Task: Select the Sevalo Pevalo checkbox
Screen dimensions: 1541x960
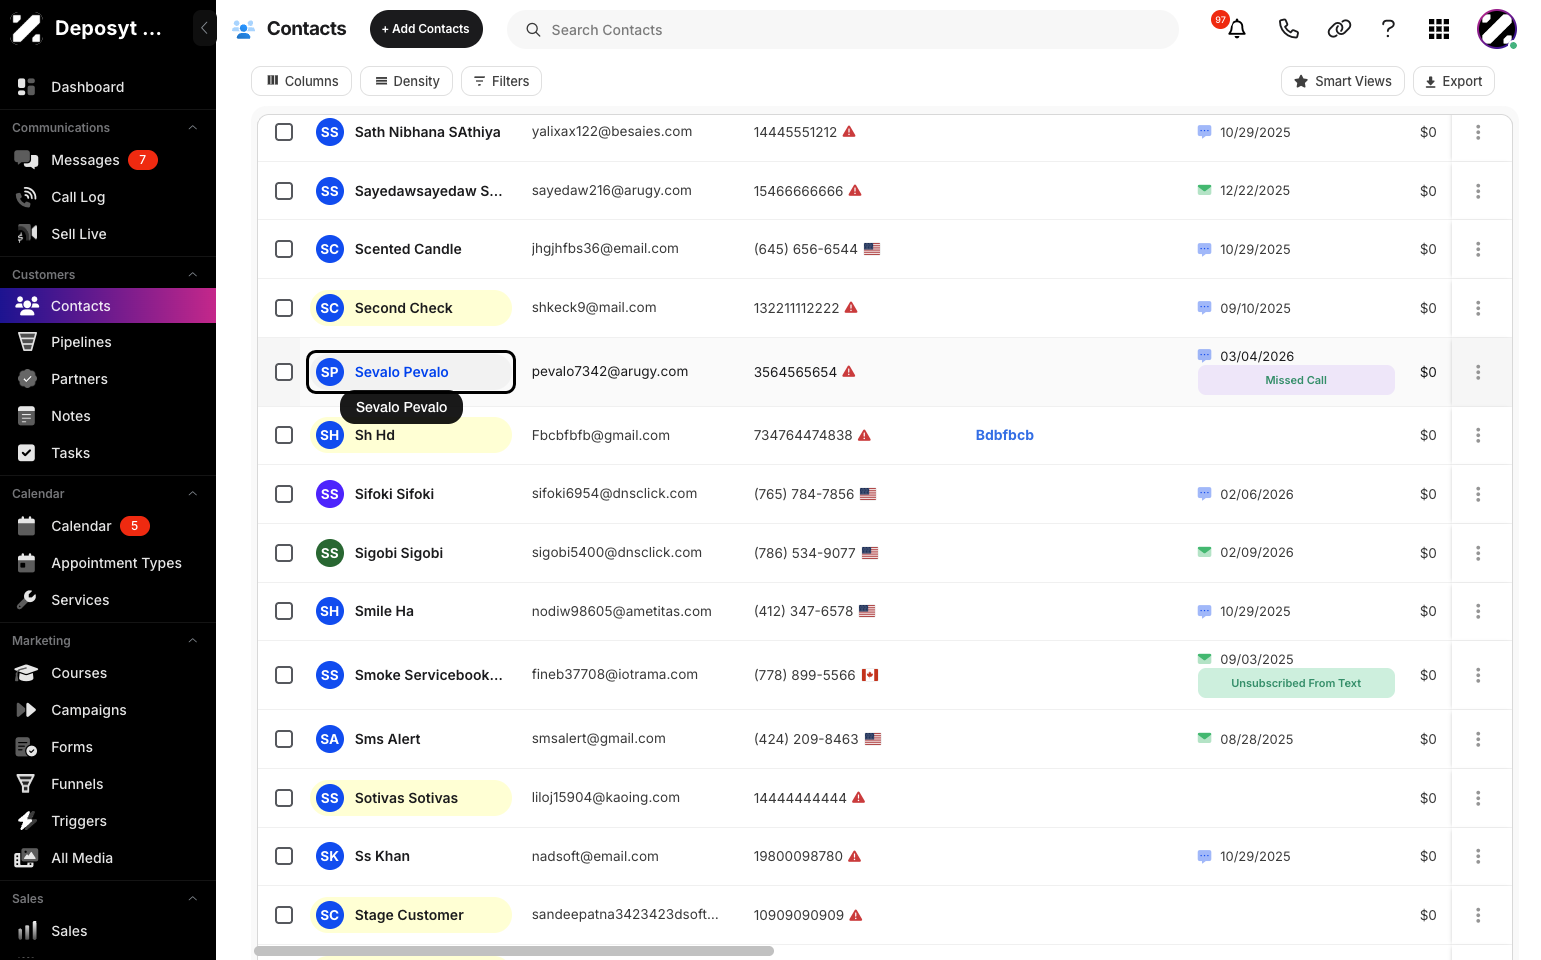Action: pos(284,372)
